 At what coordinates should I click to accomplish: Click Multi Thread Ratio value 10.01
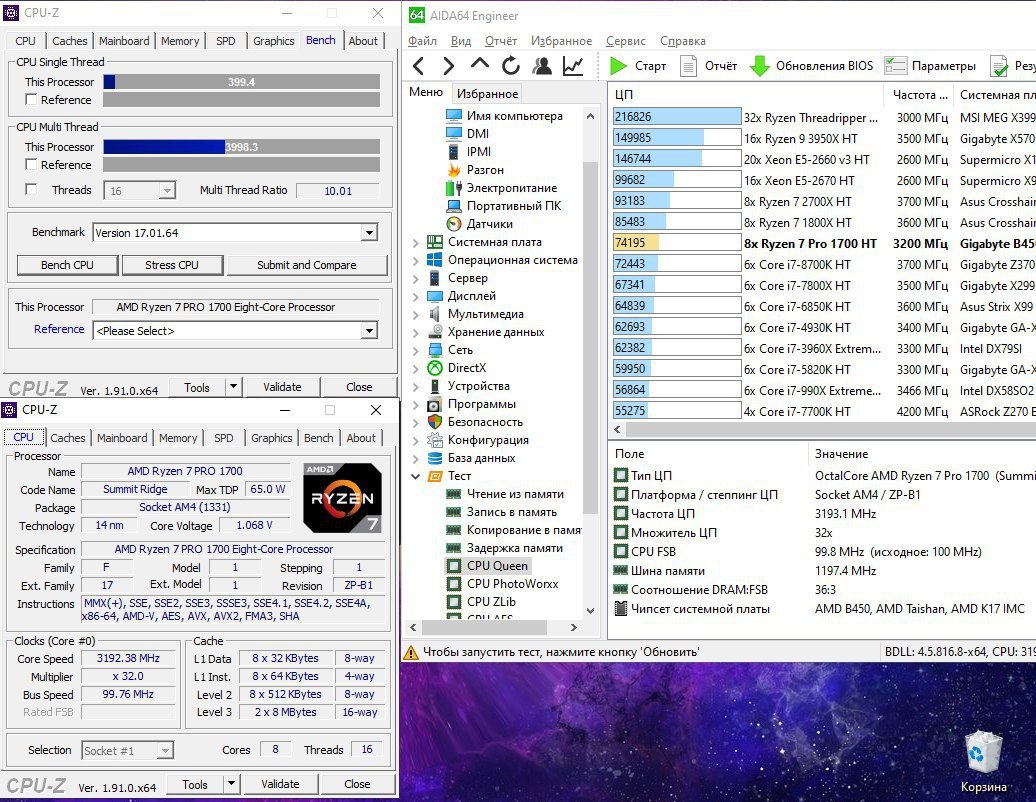click(x=338, y=191)
